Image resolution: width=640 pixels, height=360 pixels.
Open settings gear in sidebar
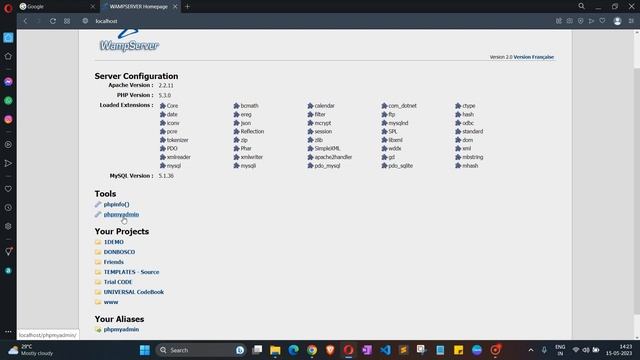click(8, 226)
